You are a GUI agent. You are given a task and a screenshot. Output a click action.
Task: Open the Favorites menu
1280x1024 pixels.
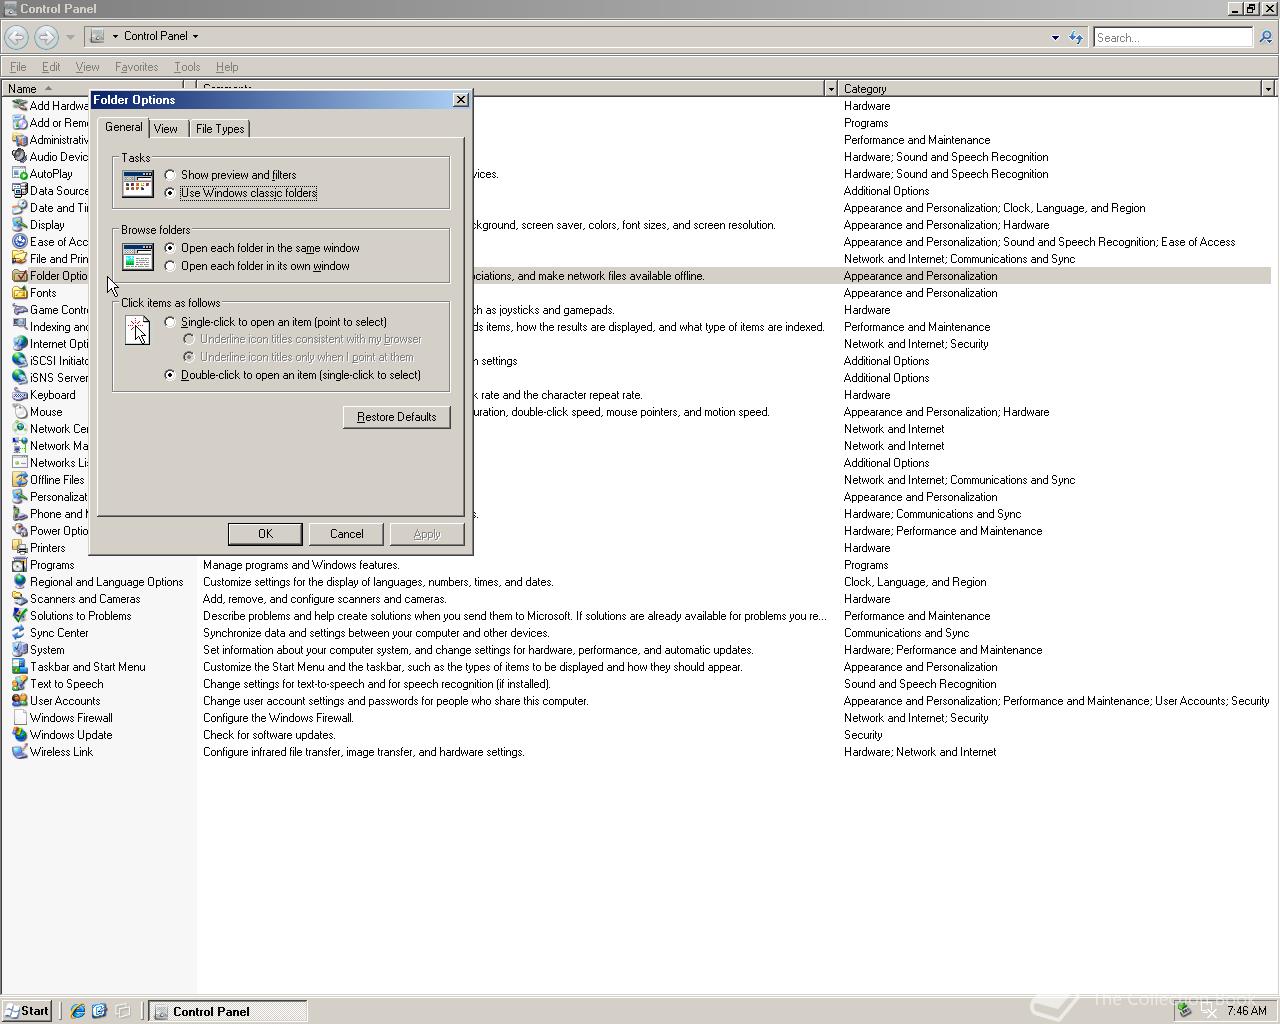point(136,67)
